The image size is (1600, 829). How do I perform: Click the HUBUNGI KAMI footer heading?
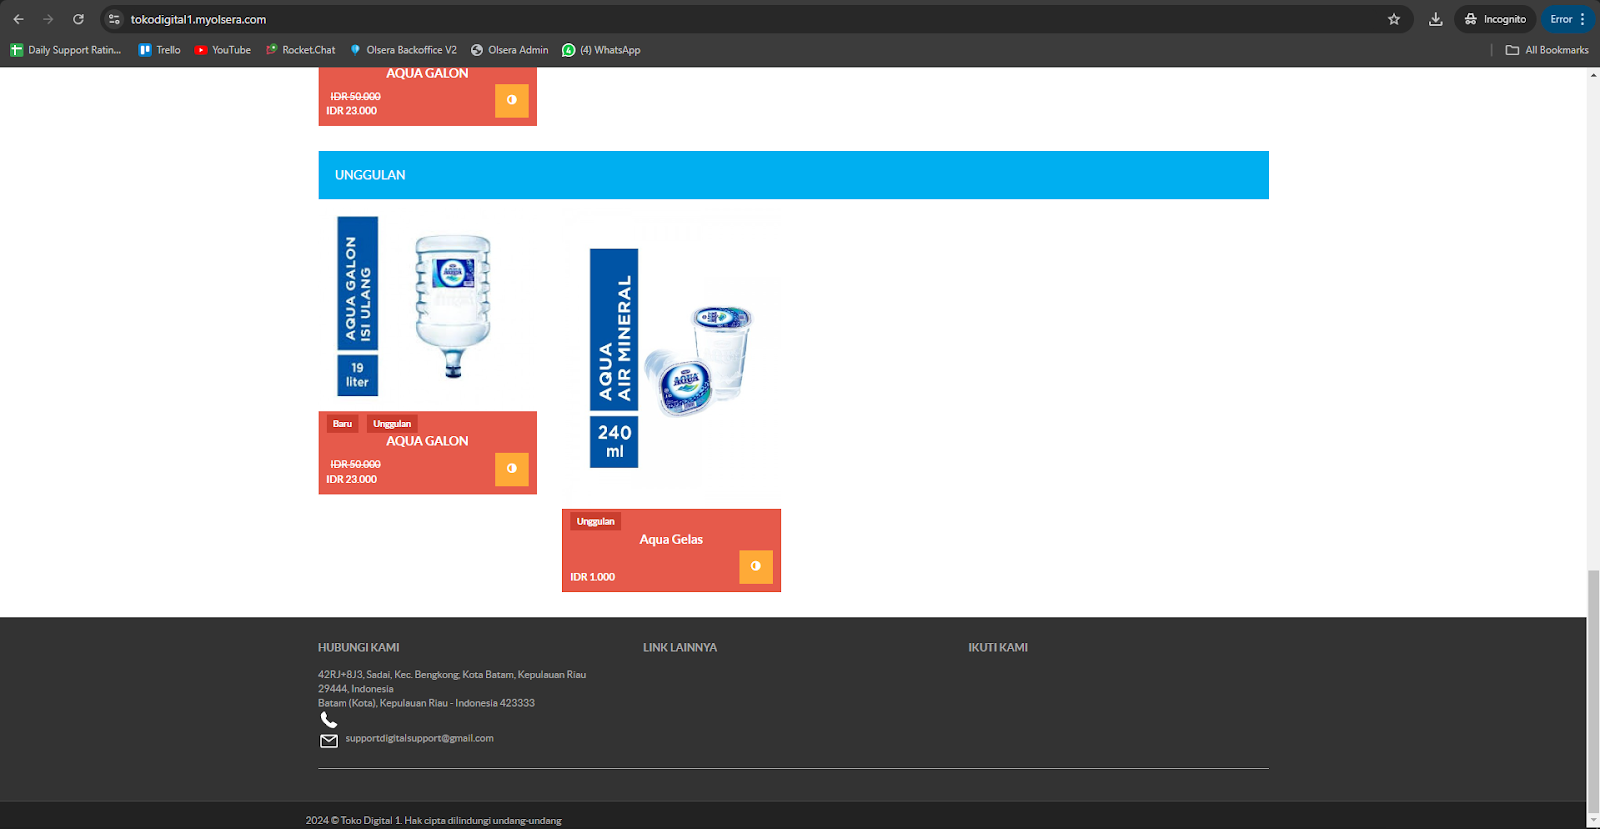[359, 648]
